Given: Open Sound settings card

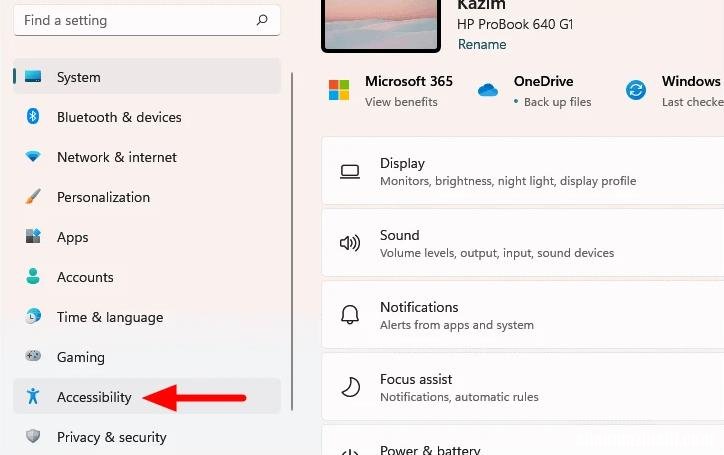Looking at the screenshot, I should pyautogui.click(x=523, y=243).
